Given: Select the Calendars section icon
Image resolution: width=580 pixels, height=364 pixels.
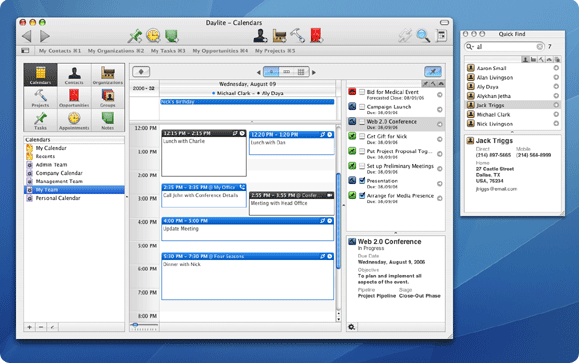Looking at the screenshot, I should point(40,75).
